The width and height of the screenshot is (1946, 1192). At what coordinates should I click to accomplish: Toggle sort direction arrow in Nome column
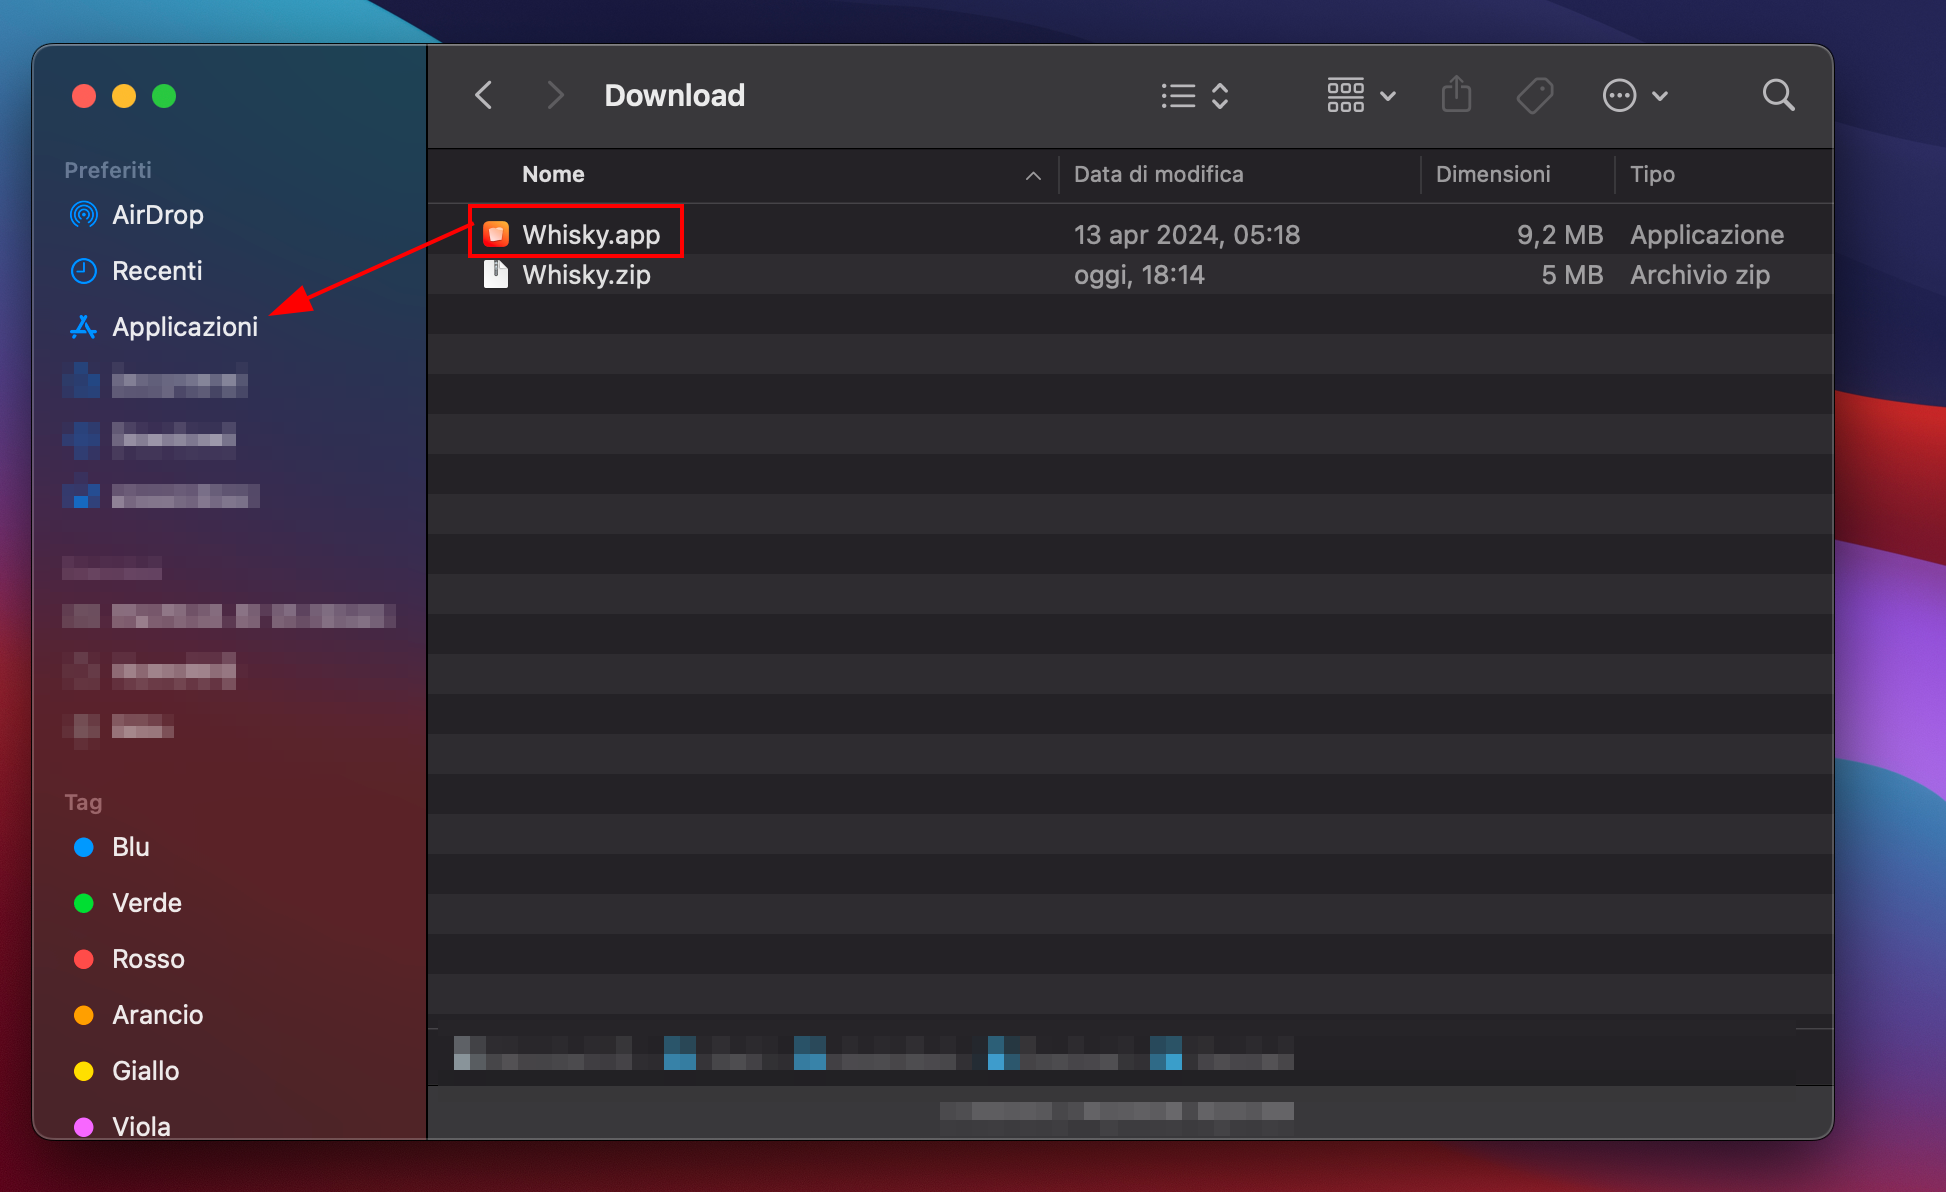(x=1033, y=176)
